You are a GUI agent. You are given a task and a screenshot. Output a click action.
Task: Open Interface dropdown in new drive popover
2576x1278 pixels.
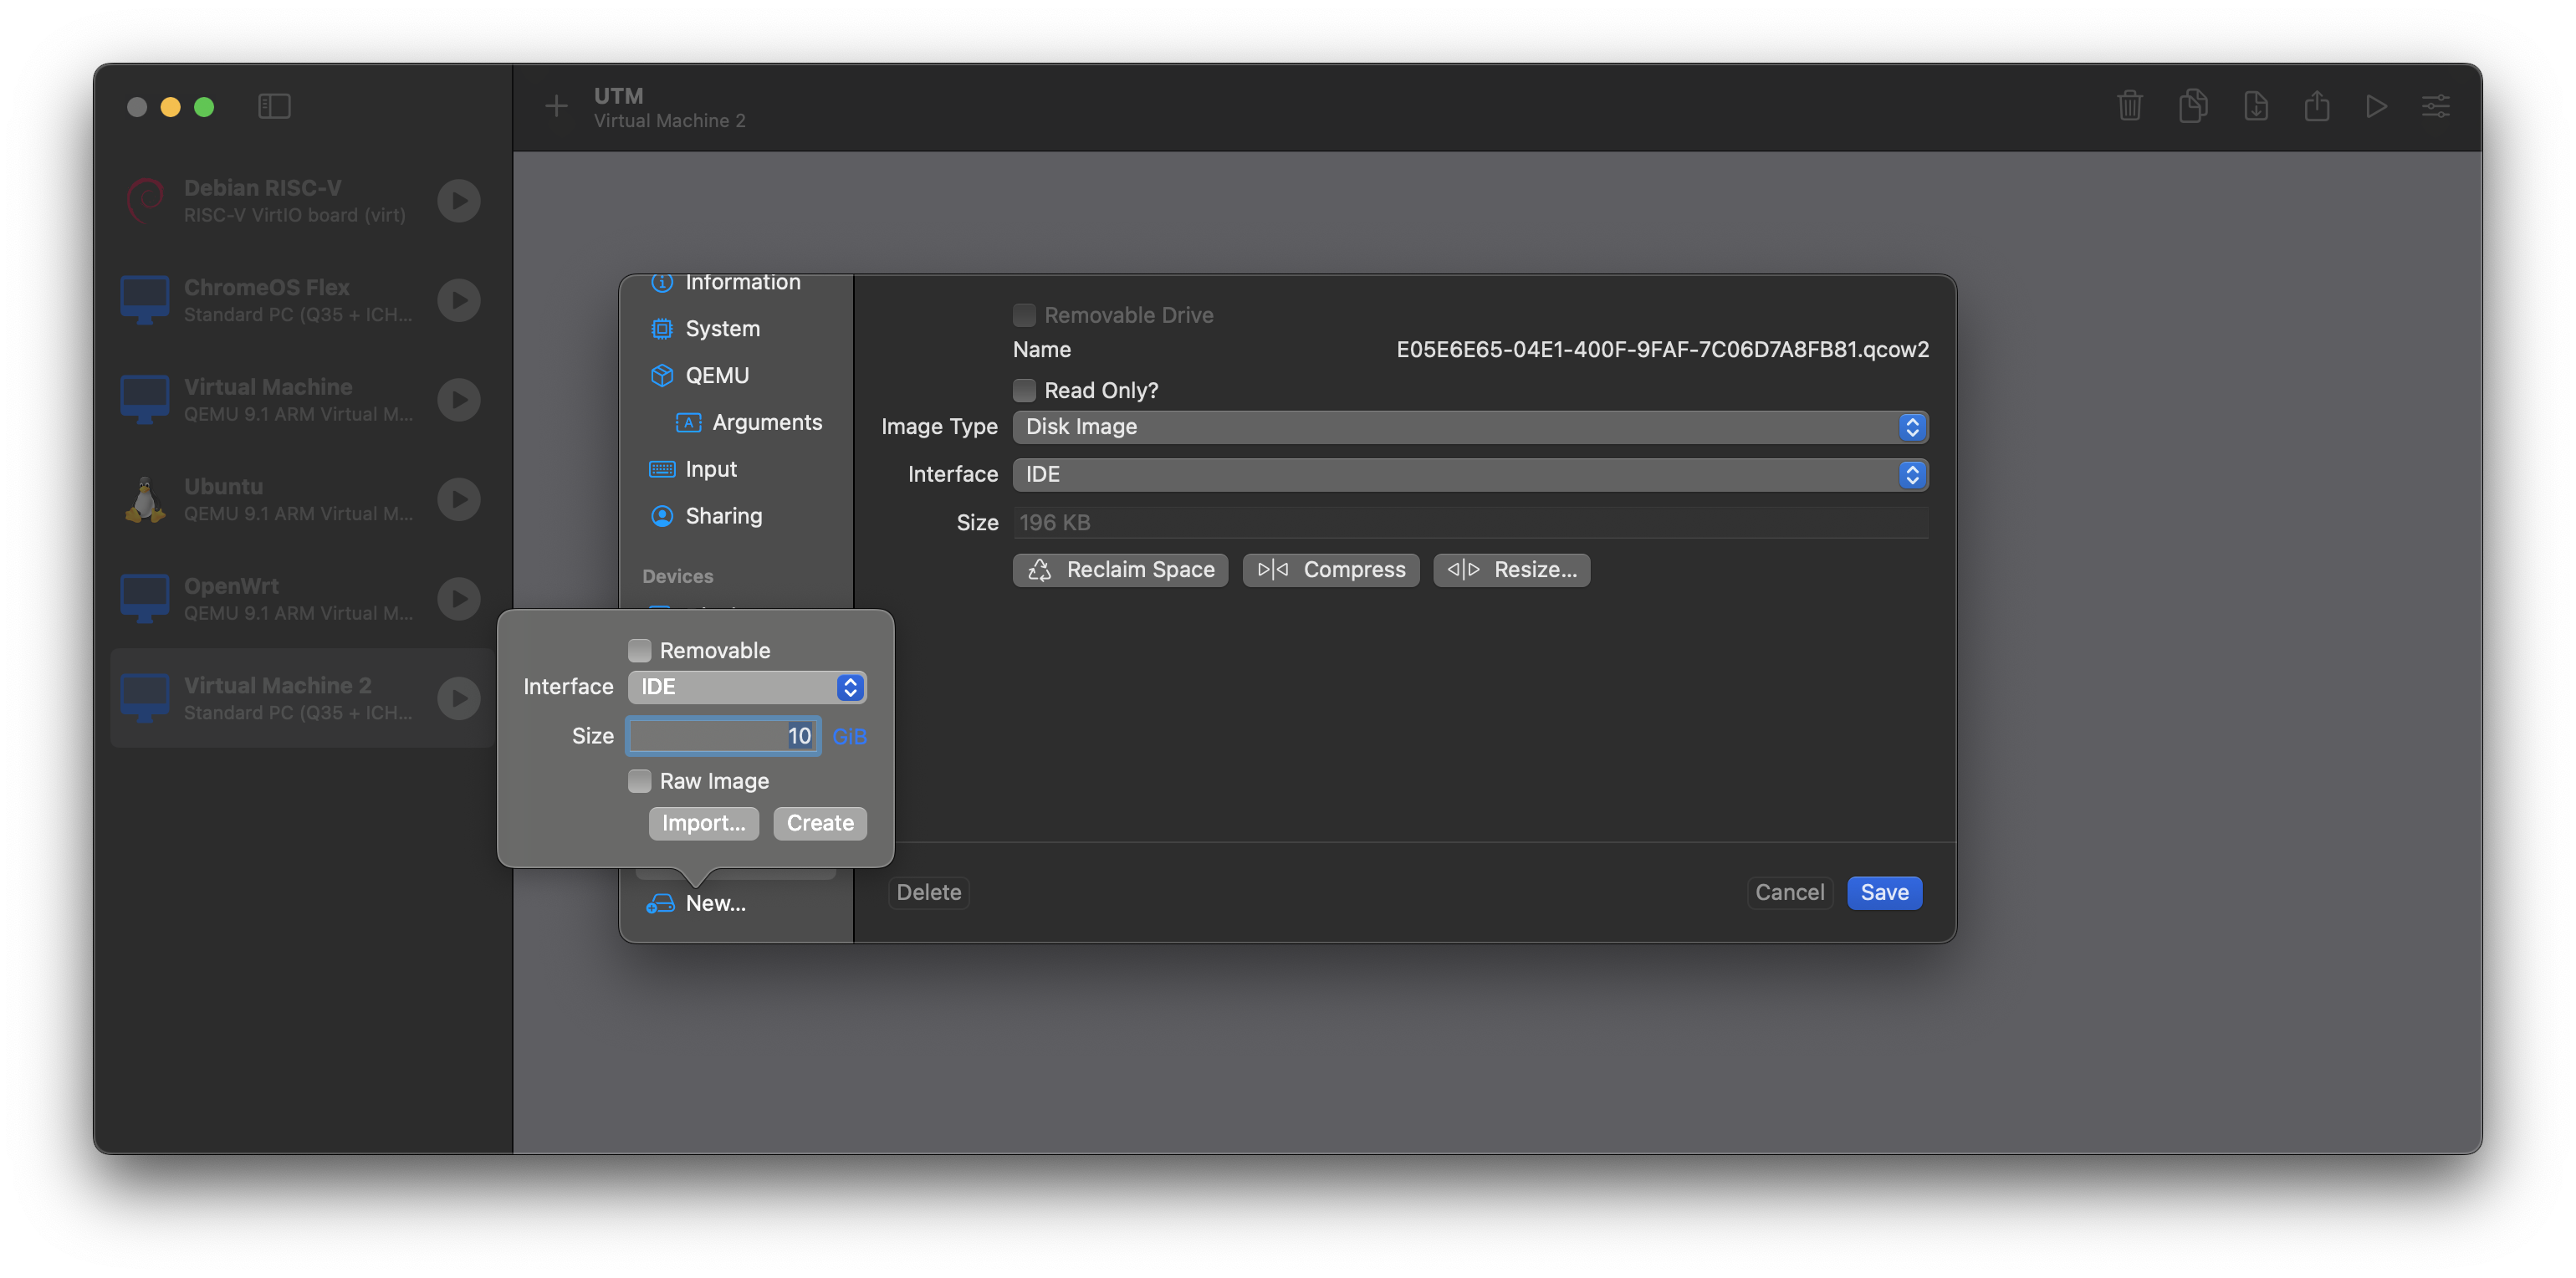click(x=746, y=687)
